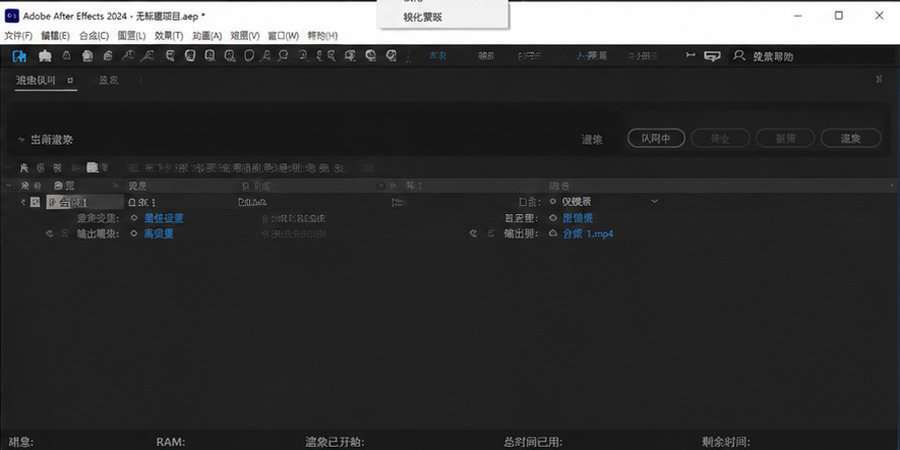Select the 渲染队列 tab
The height and width of the screenshot is (450, 900).
click(x=36, y=80)
